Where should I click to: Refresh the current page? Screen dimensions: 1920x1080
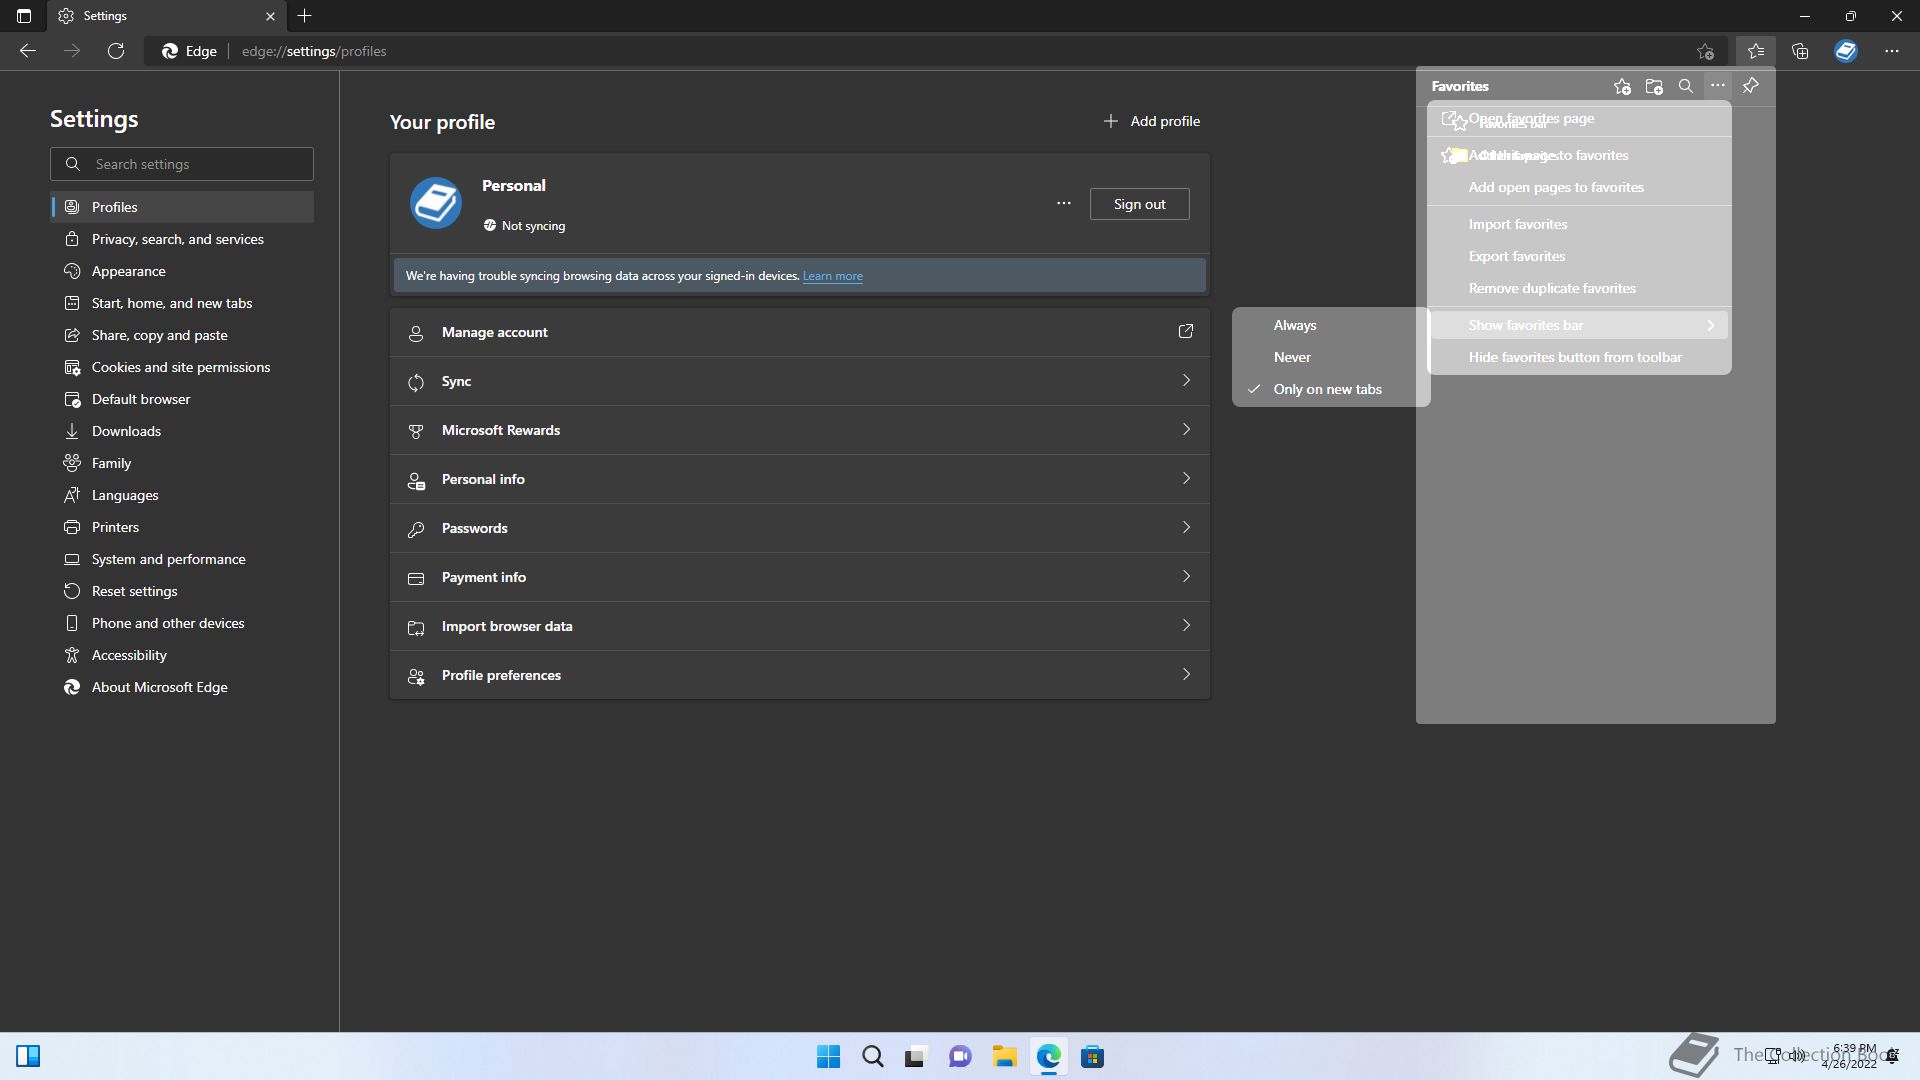point(116,51)
